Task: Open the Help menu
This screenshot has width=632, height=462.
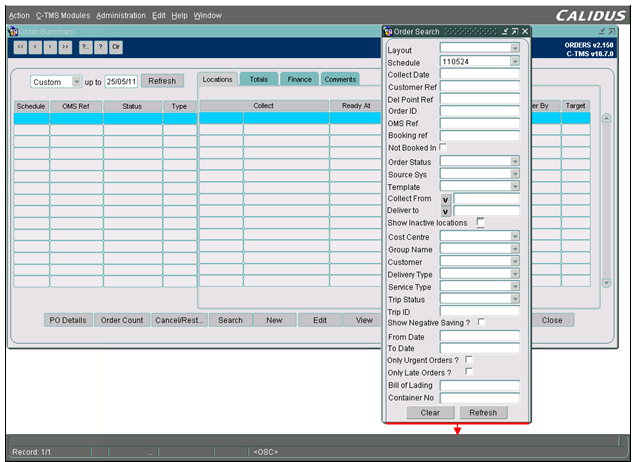Action: [x=179, y=16]
